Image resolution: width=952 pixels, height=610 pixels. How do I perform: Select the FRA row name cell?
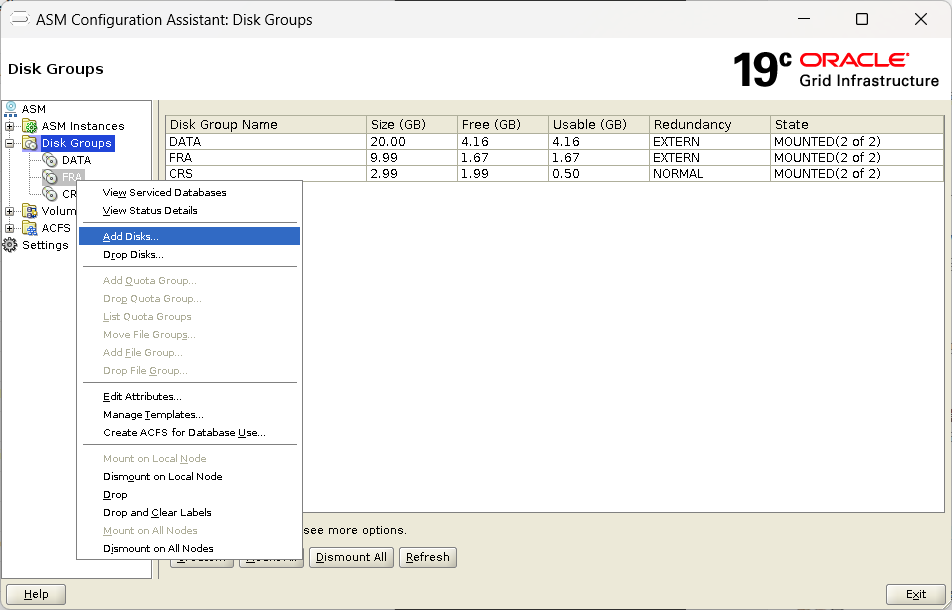coord(266,157)
